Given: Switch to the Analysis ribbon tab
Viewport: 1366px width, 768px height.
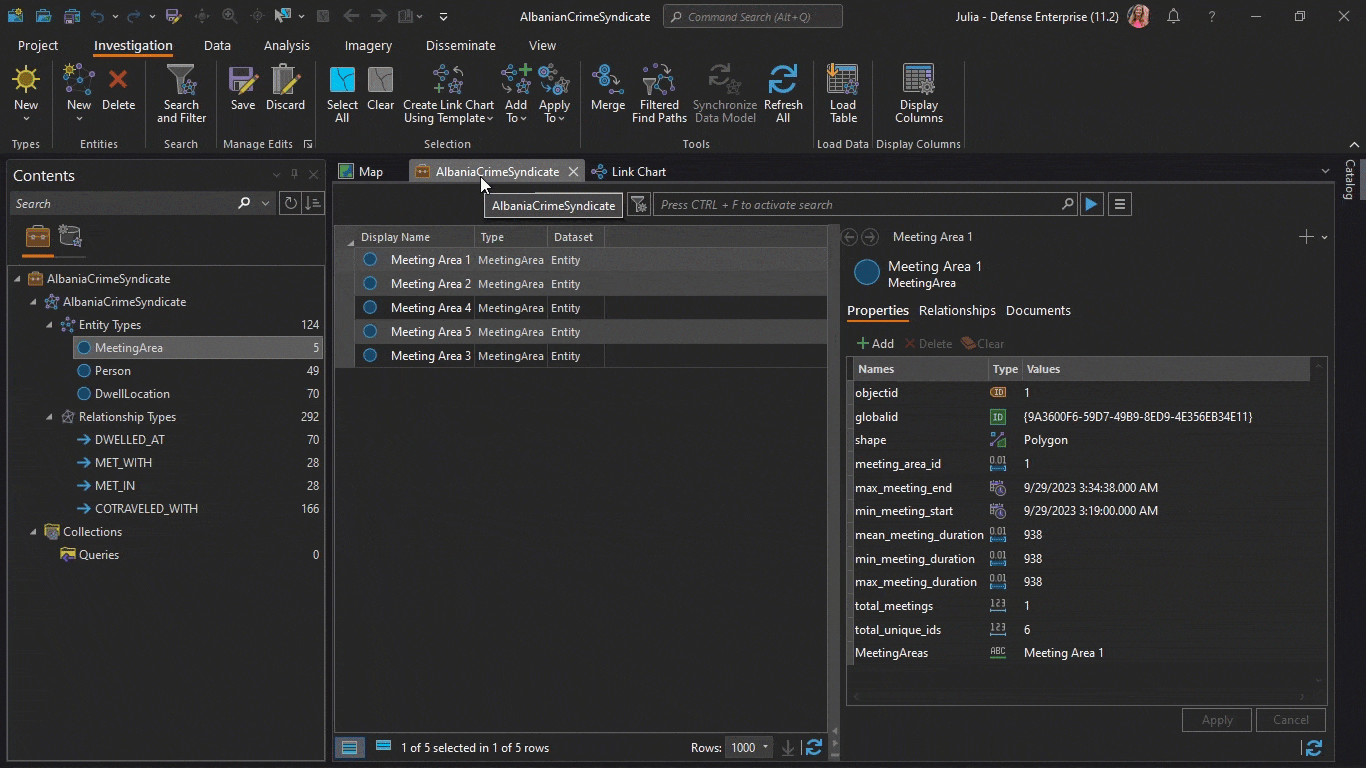Looking at the screenshot, I should (286, 45).
